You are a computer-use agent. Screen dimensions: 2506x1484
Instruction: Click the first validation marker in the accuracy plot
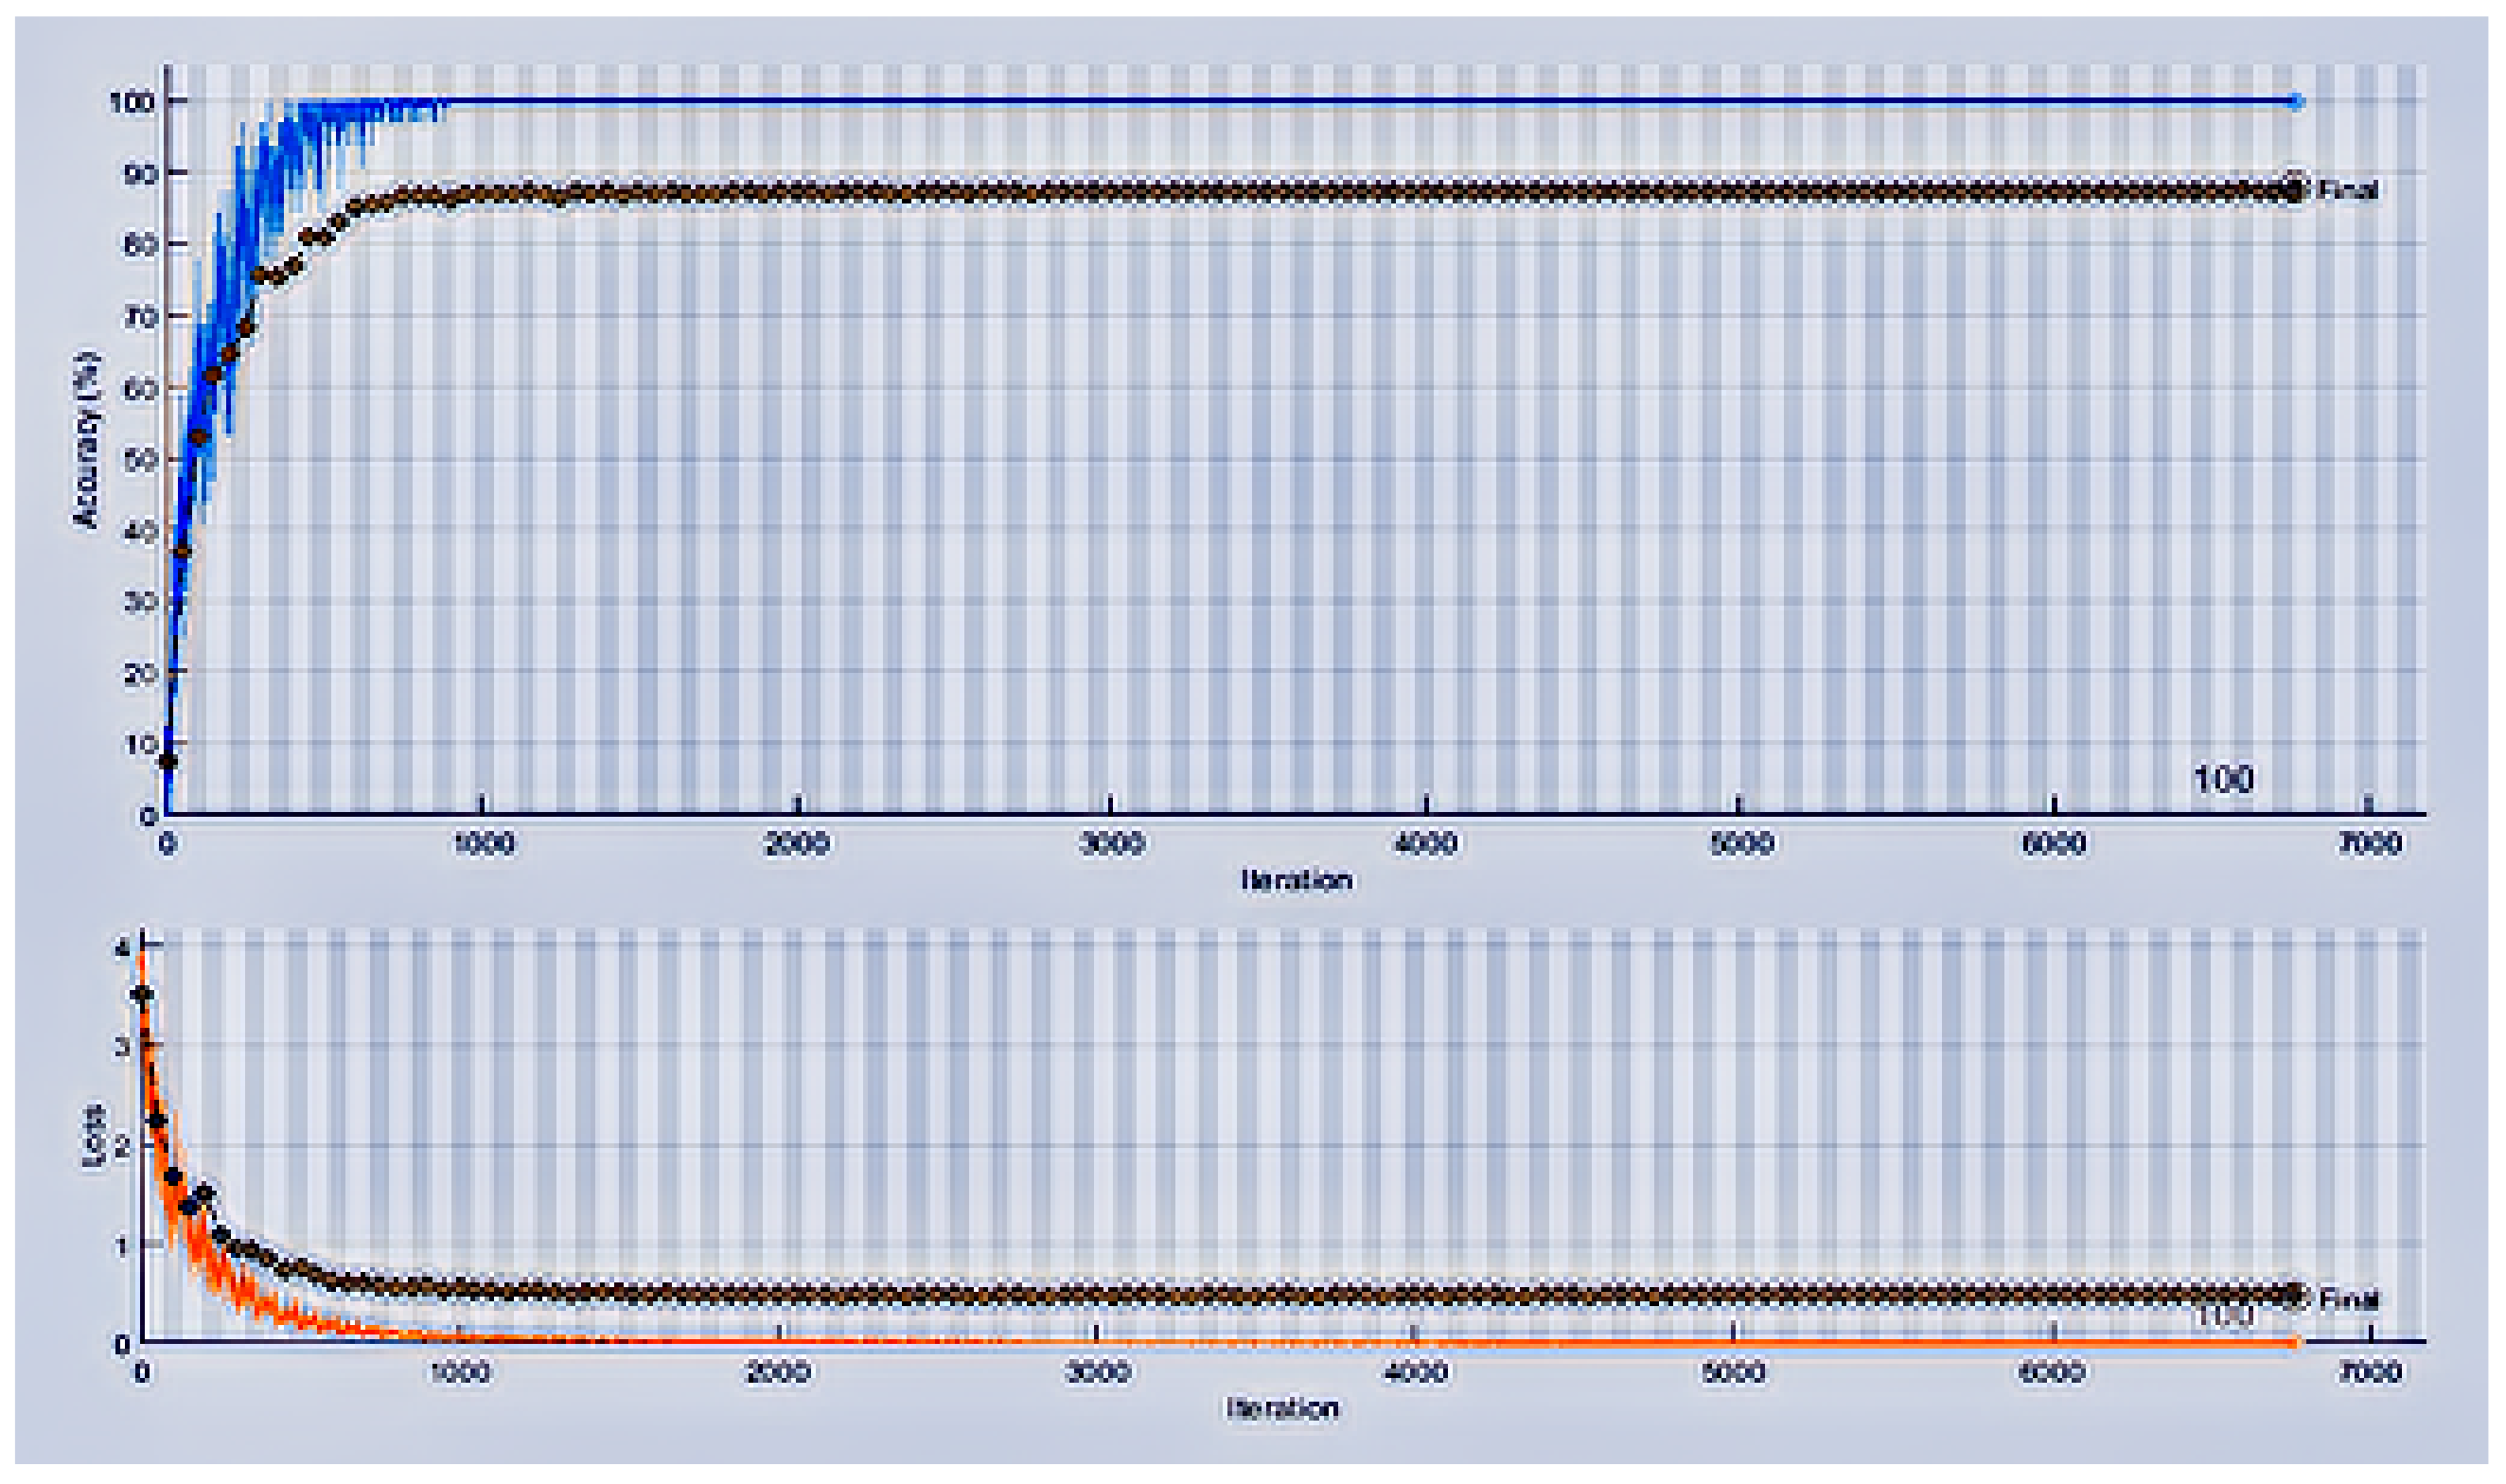(168, 762)
